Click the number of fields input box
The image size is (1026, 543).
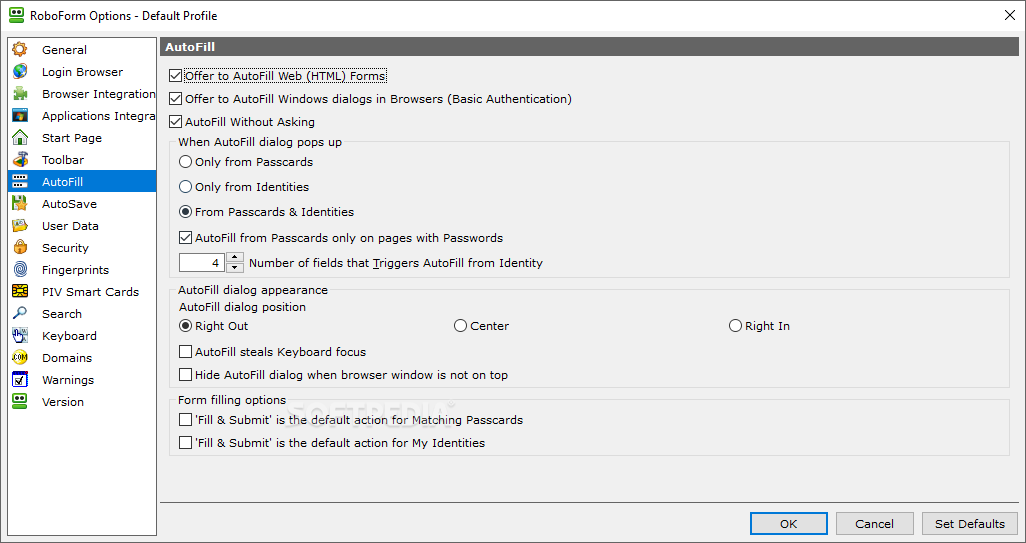click(202, 263)
